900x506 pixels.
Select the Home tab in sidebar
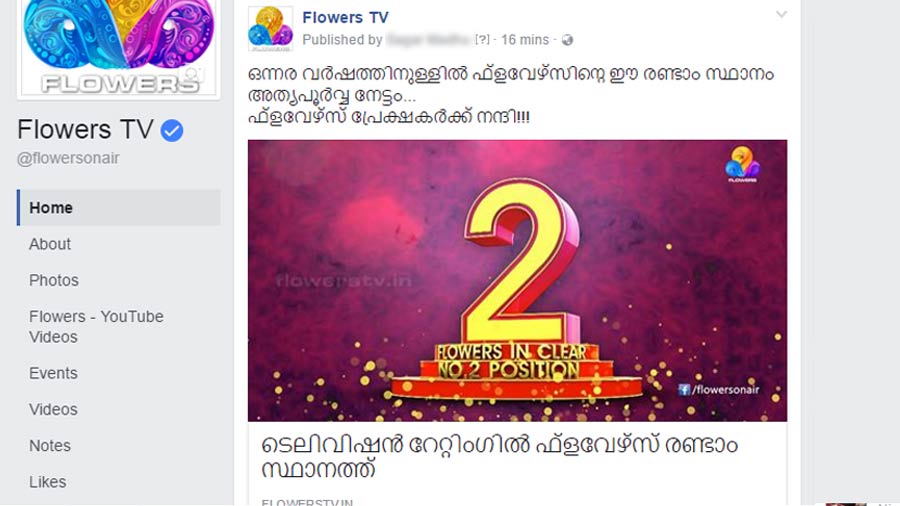(119, 208)
